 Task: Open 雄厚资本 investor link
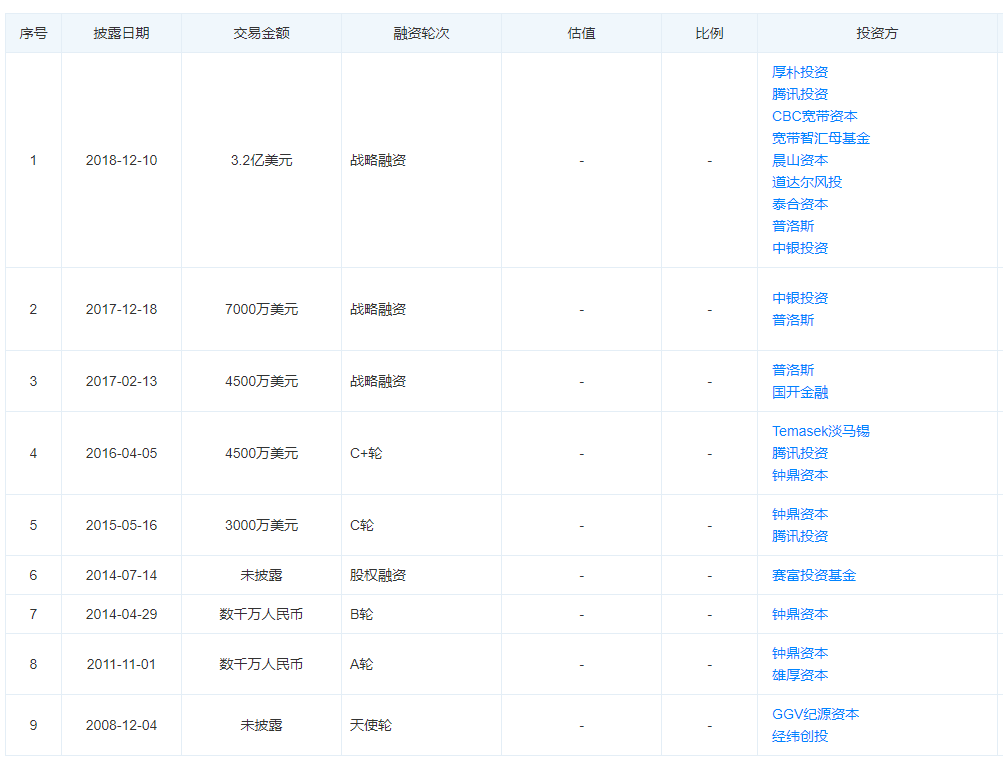click(x=800, y=675)
